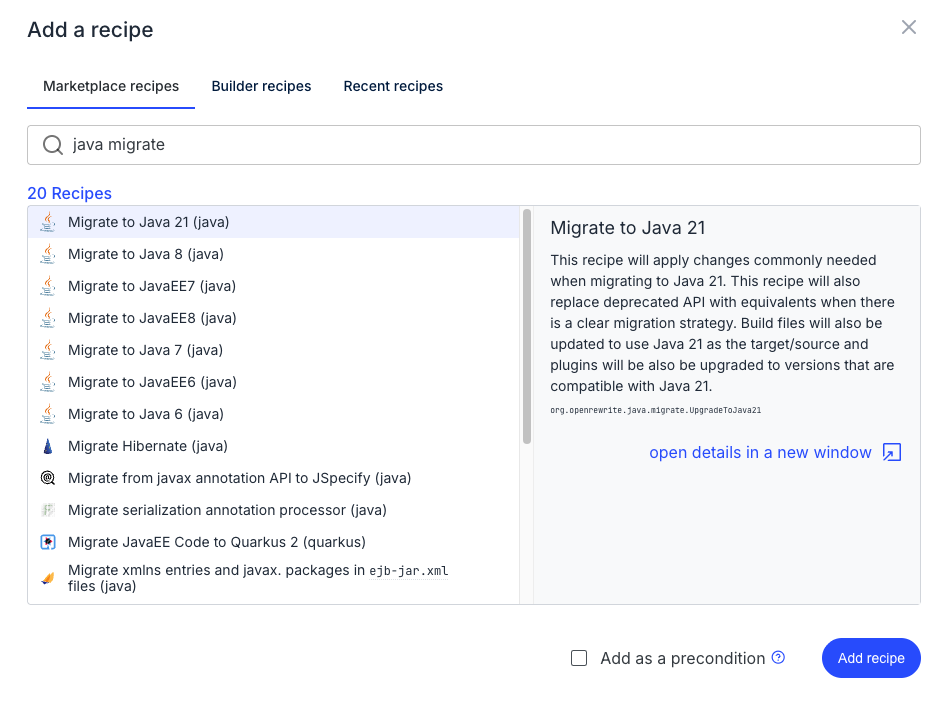Select Migrate from javax annotation API to JSpecify
Viewport: 941px width, 703px height.
(274, 478)
